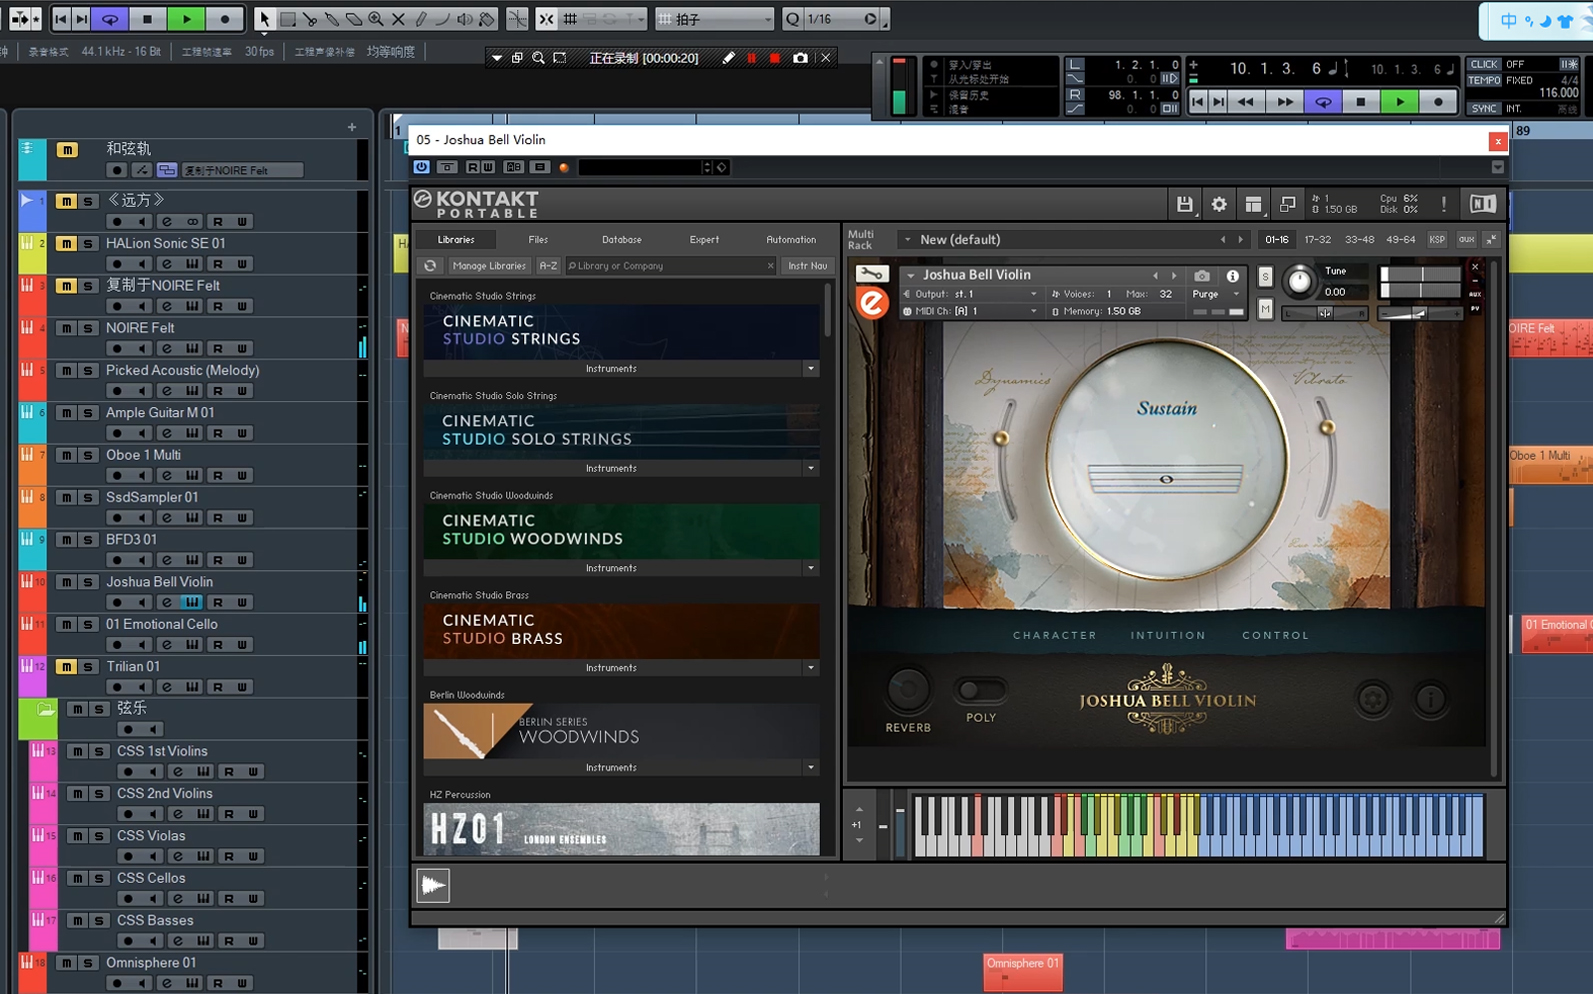
Task: Select the arrow selection tool in Cubase toolbar
Action: [264, 18]
